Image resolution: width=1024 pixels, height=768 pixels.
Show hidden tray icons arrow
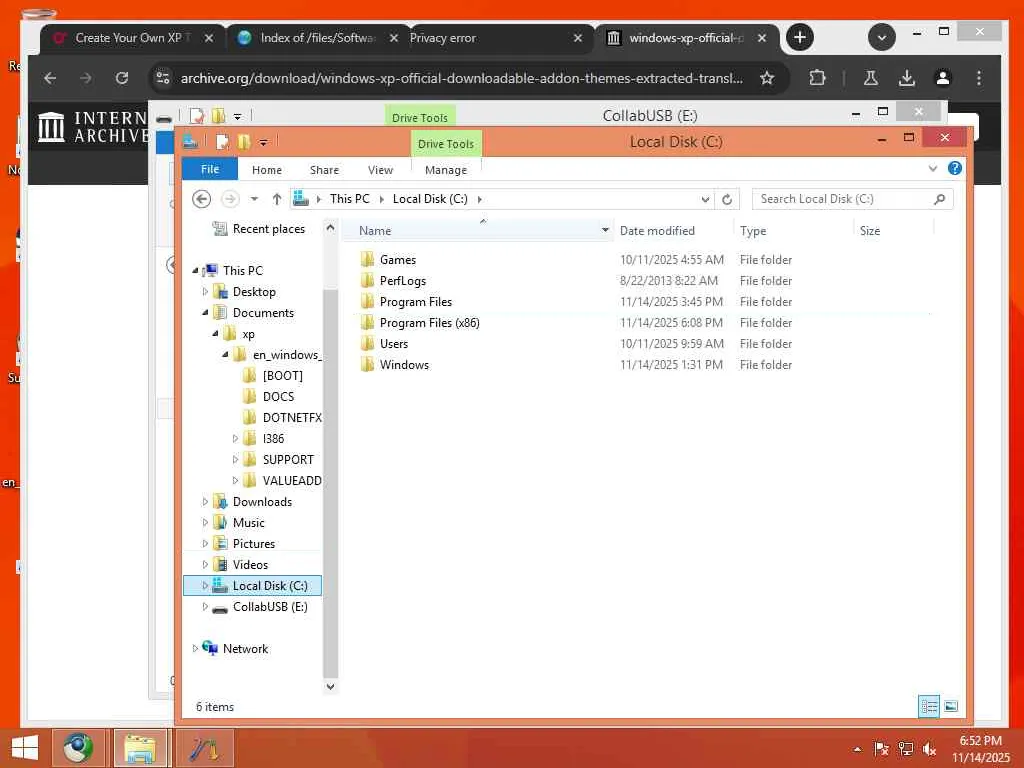857,749
